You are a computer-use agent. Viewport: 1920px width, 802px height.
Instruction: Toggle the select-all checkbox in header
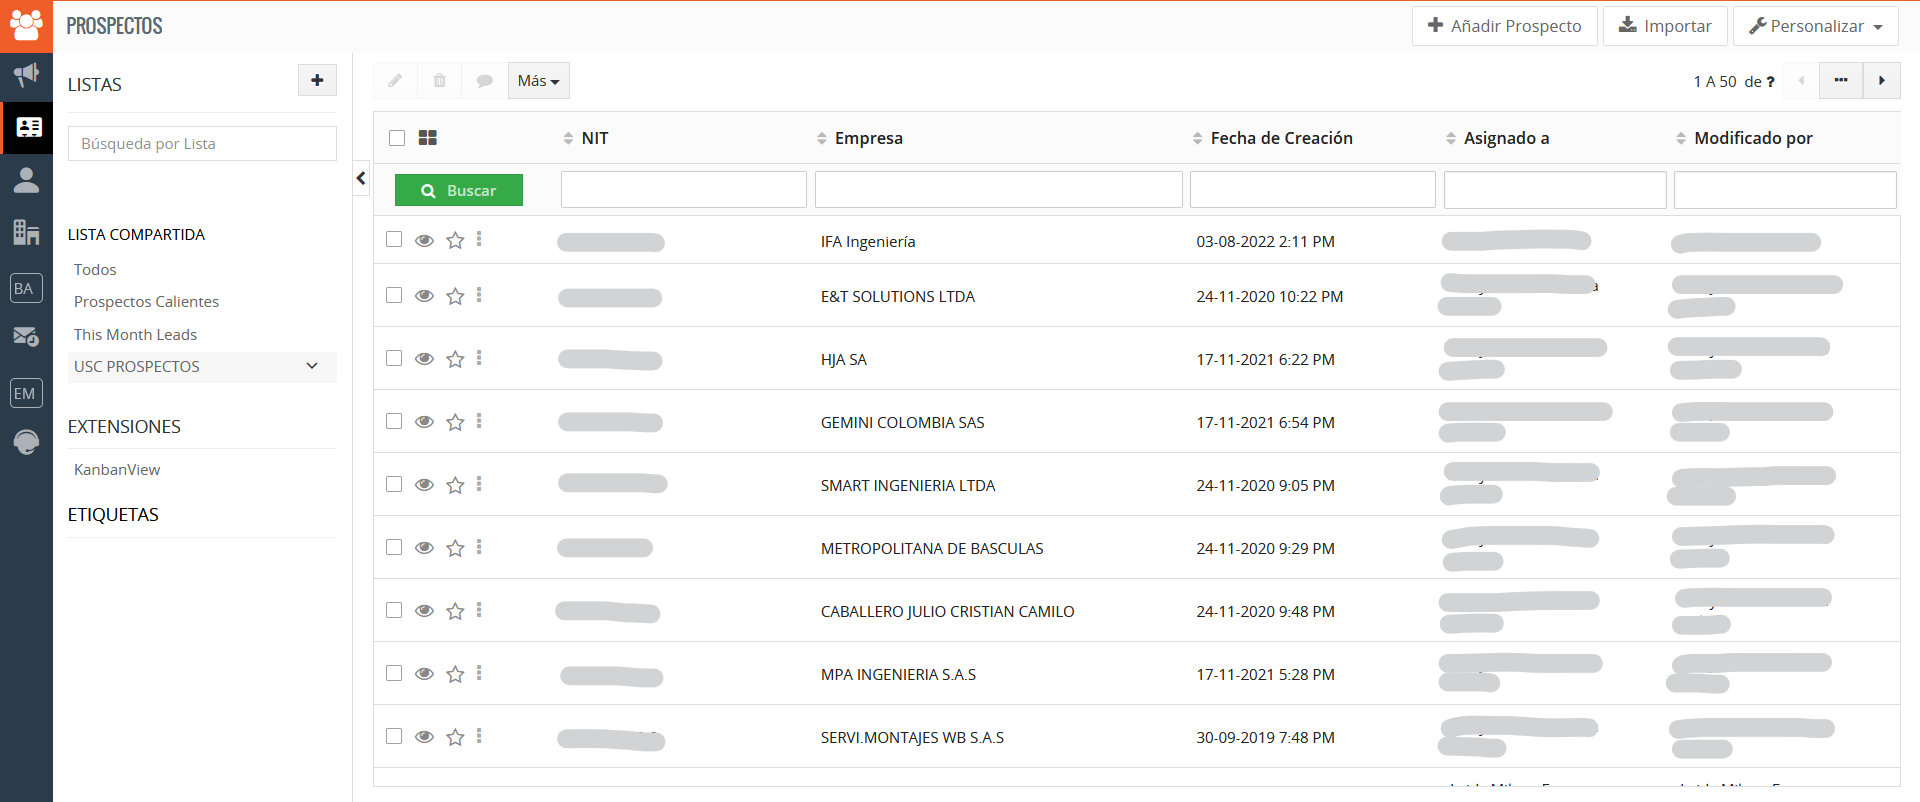397,138
